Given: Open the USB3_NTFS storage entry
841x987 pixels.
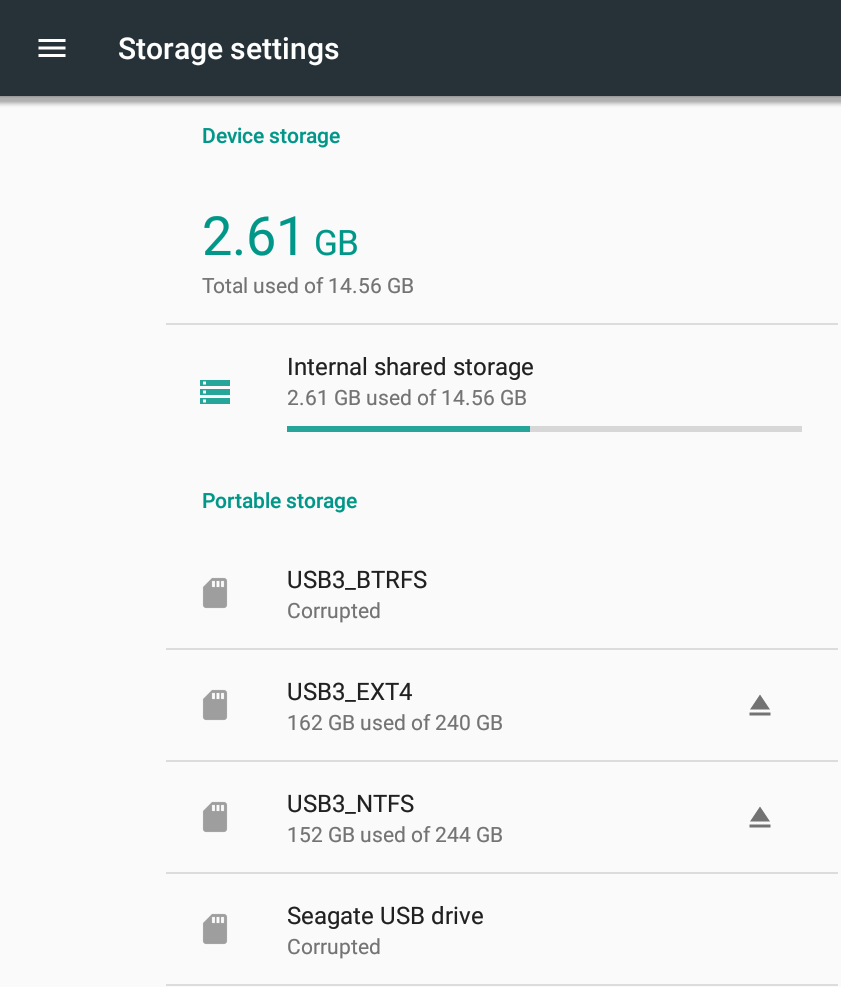Looking at the screenshot, I should [502, 818].
